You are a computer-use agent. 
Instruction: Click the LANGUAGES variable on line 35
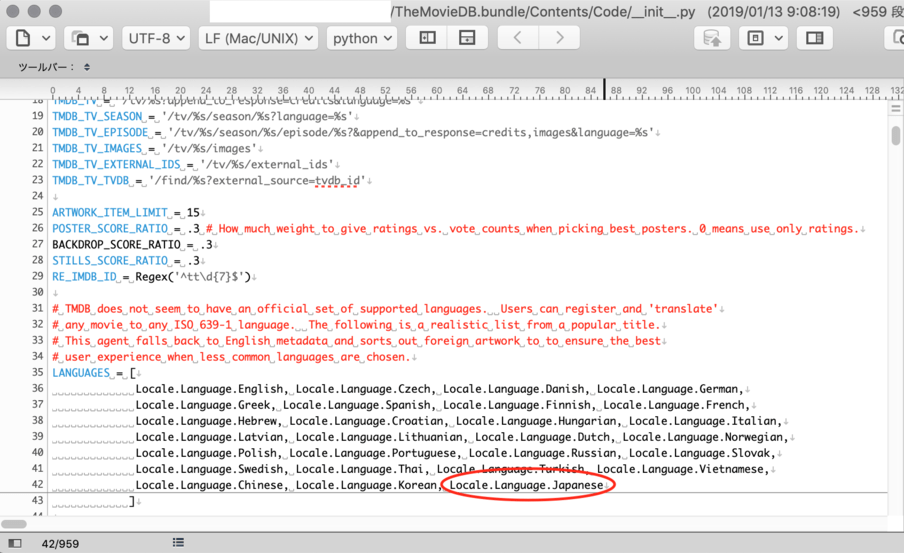click(x=81, y=373)
